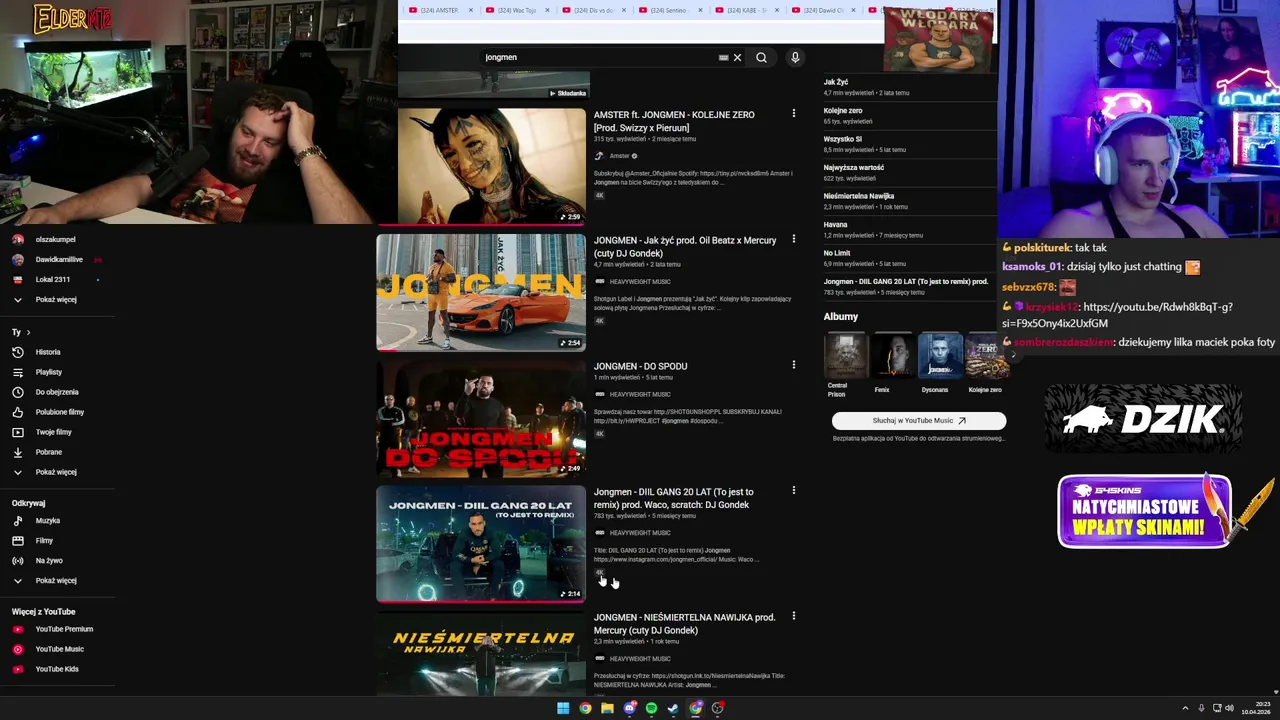Open Filmy under Odkrywaj

pyautogui.click(x=44, y=541)
